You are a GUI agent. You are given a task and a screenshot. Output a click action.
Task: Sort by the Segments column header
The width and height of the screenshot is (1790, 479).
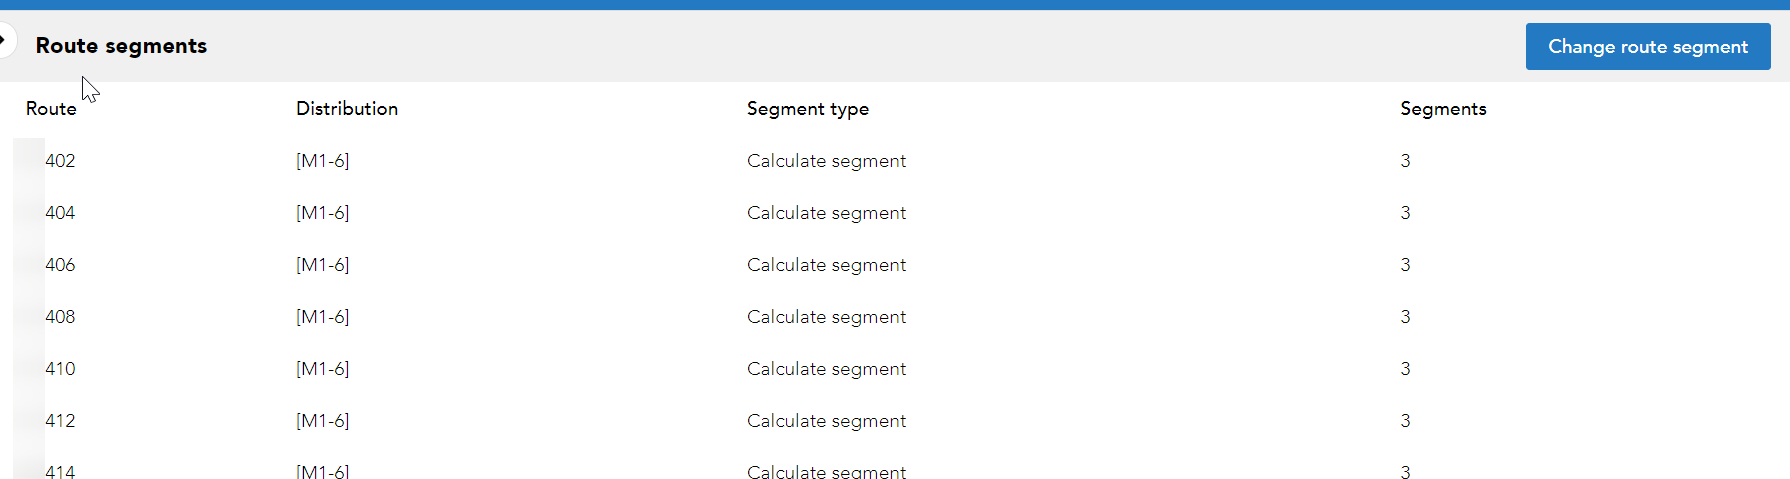point(1443,109)
